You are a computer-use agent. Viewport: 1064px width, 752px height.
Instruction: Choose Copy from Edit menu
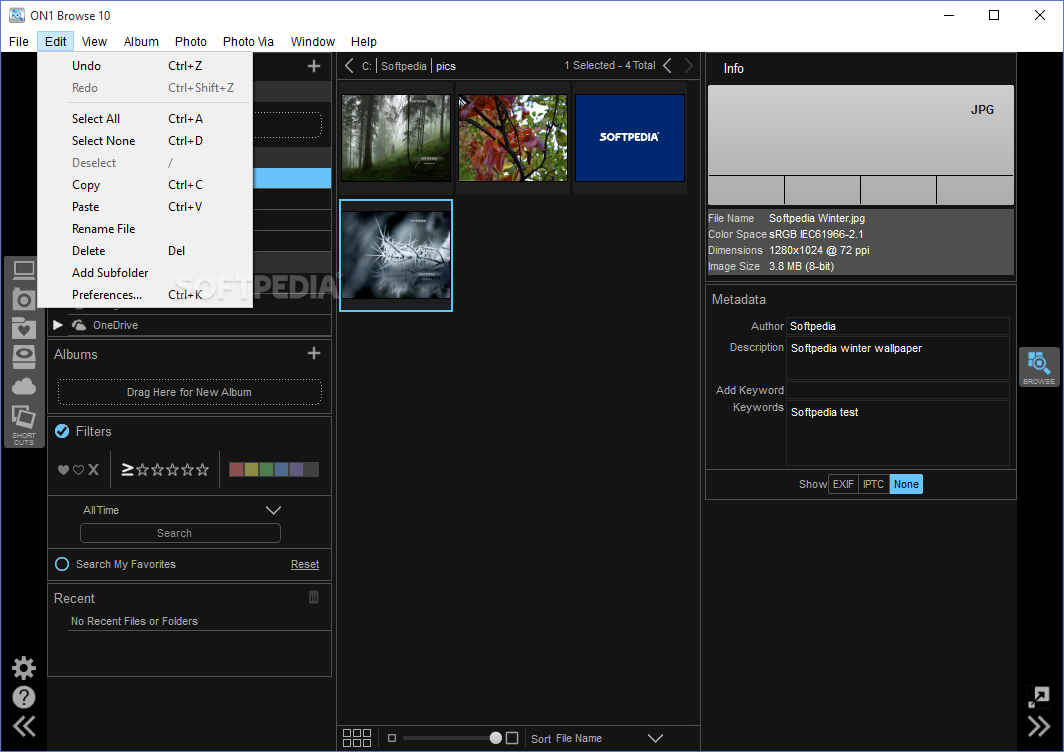pyautogui.click(x=145, y=185)
